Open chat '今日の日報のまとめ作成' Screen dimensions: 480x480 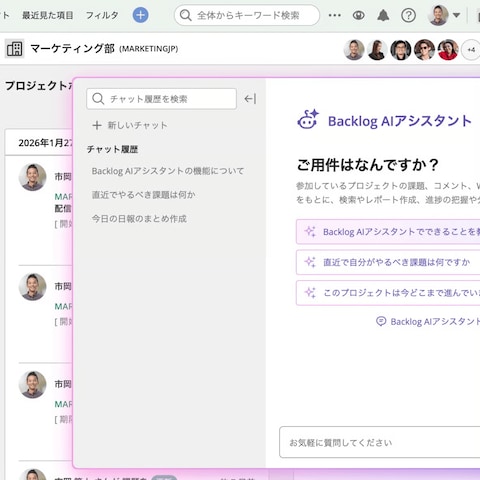coord(139,219)
